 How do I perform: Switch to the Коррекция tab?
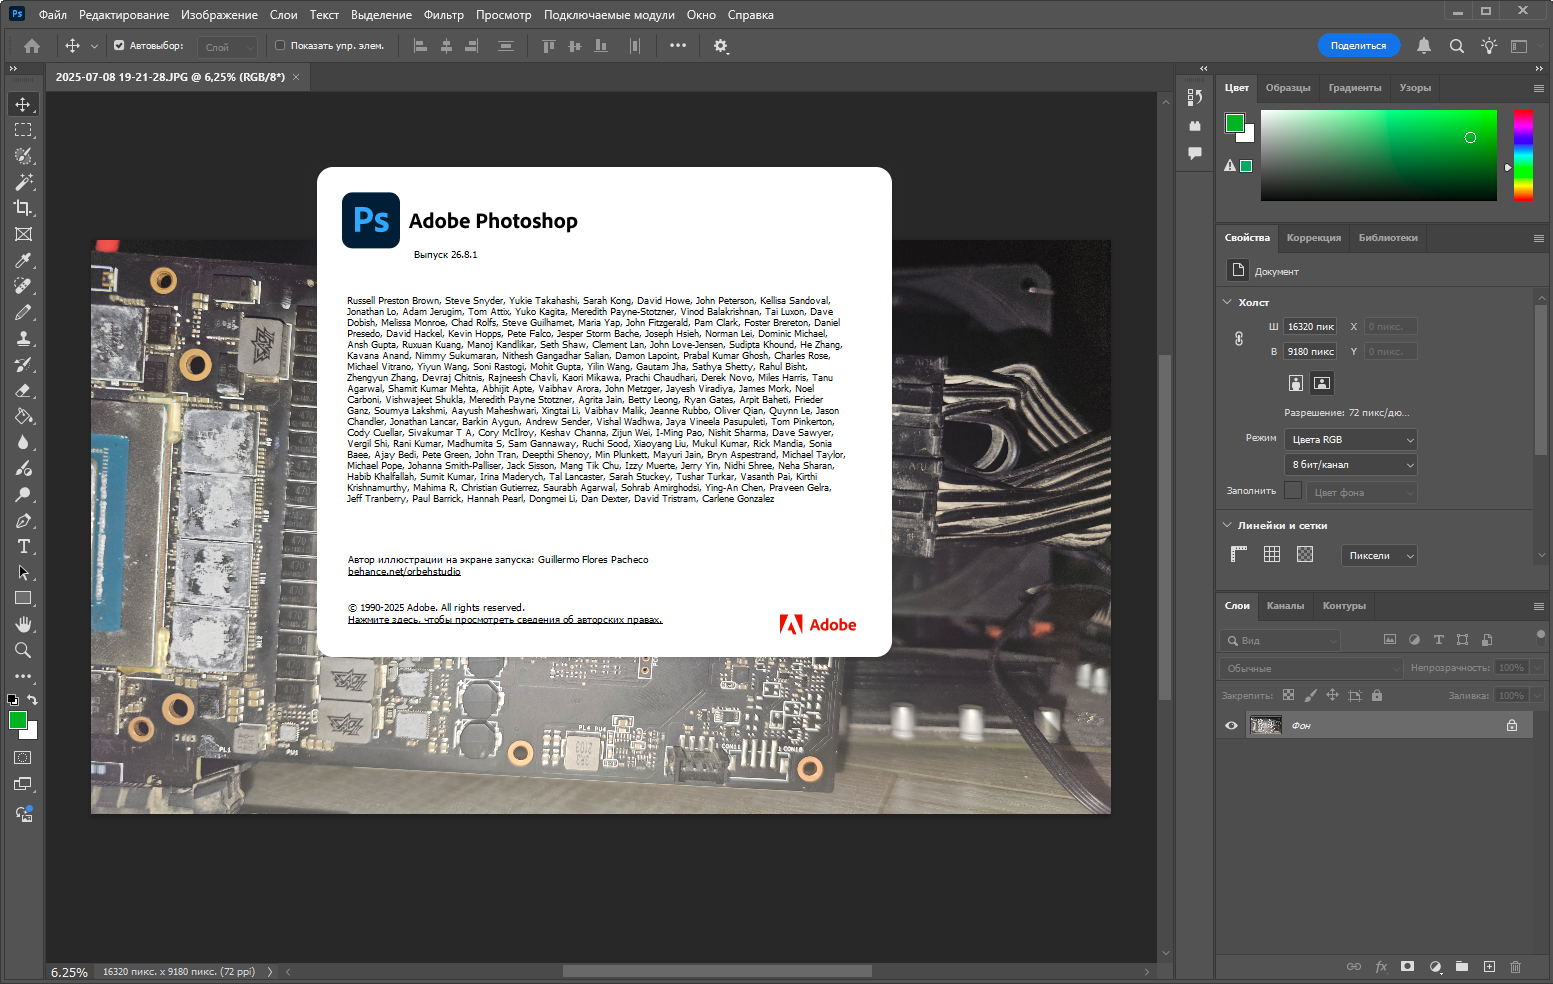click(1314, 238)
